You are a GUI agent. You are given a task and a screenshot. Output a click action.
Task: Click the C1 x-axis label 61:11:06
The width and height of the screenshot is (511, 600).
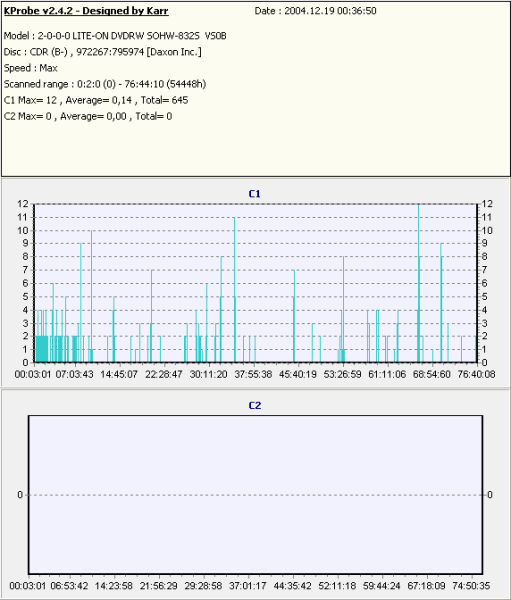387,374
